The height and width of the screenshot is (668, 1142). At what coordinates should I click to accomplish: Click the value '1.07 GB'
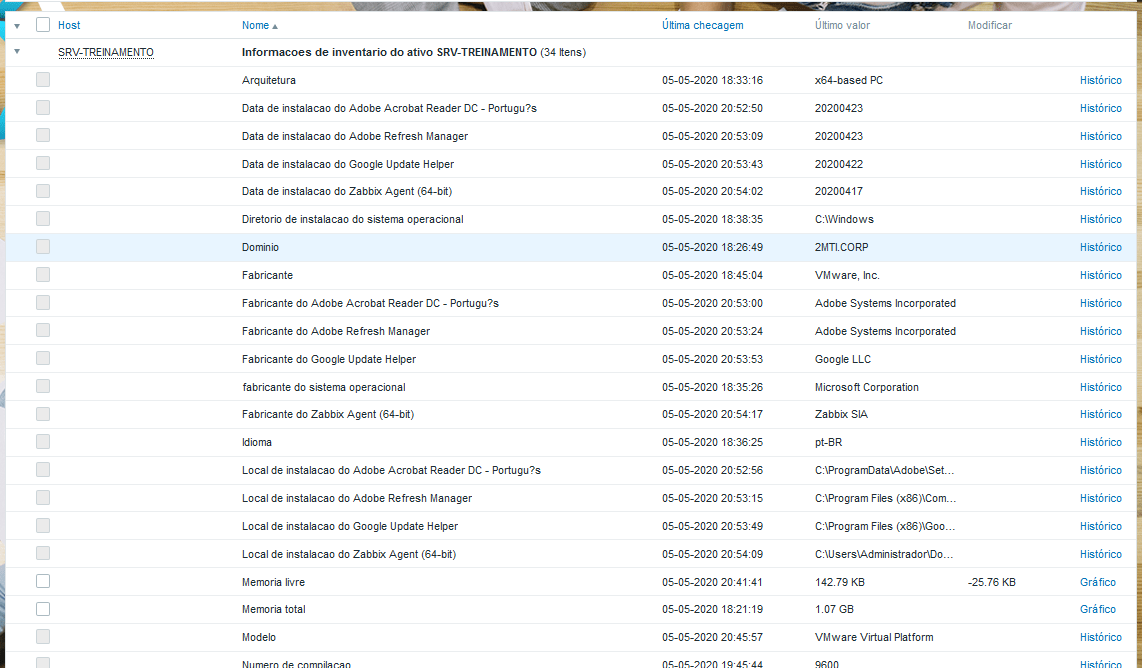pos(834,609)
